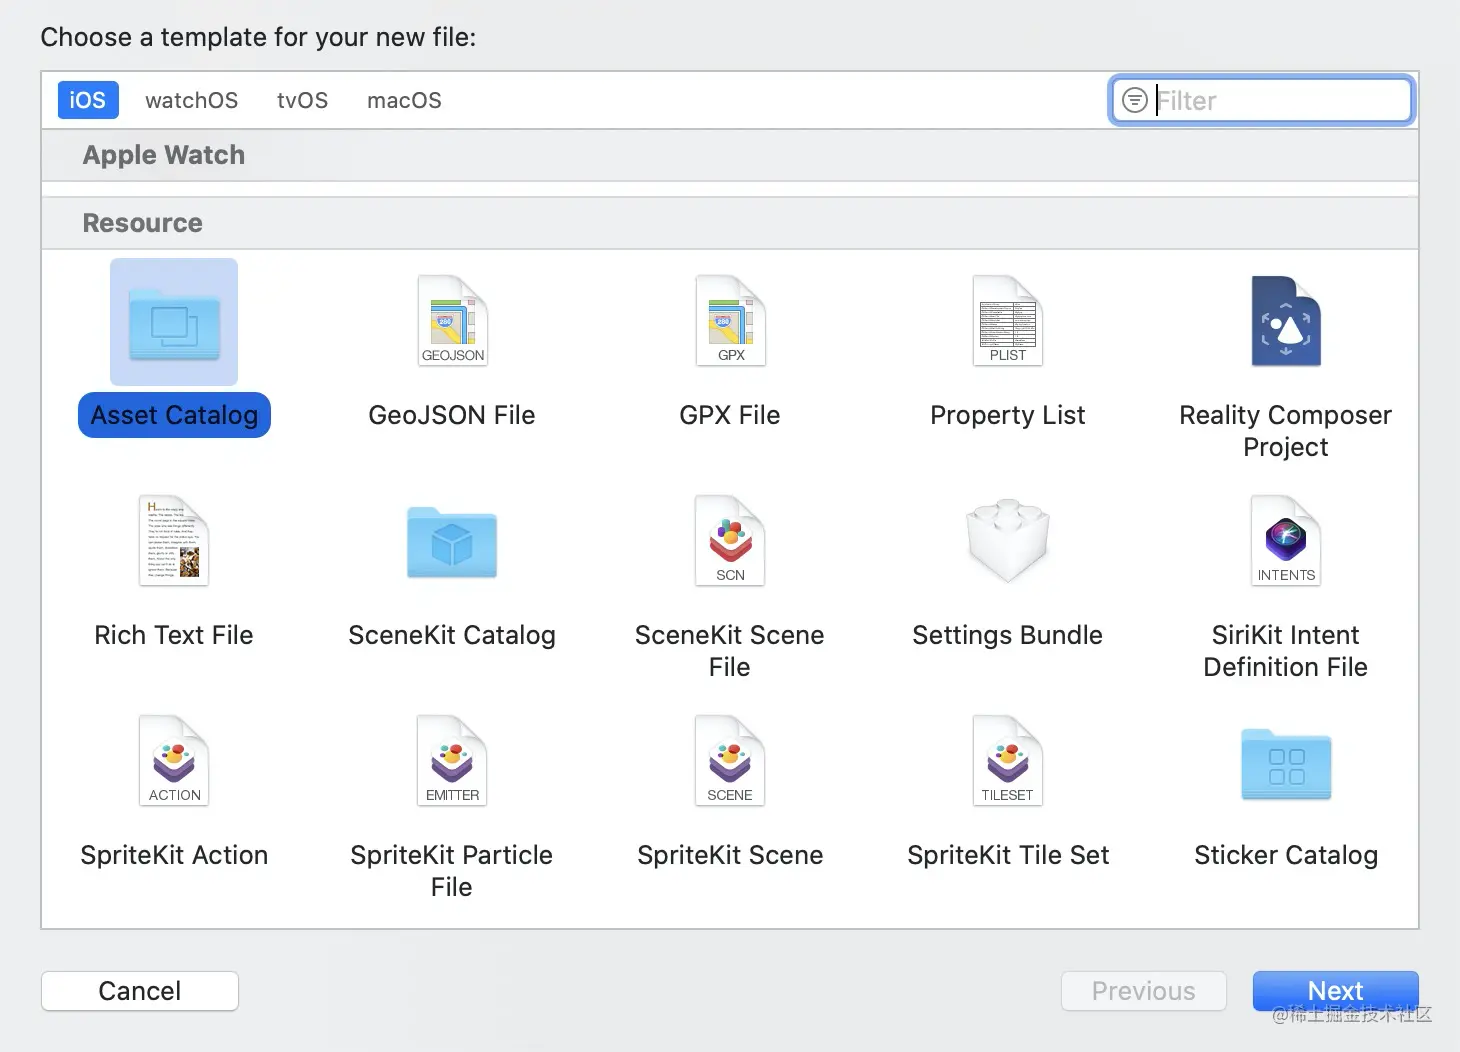Click the SpriteKit Scene label
Viewport: 1460px width, 1052px height.
730,855
